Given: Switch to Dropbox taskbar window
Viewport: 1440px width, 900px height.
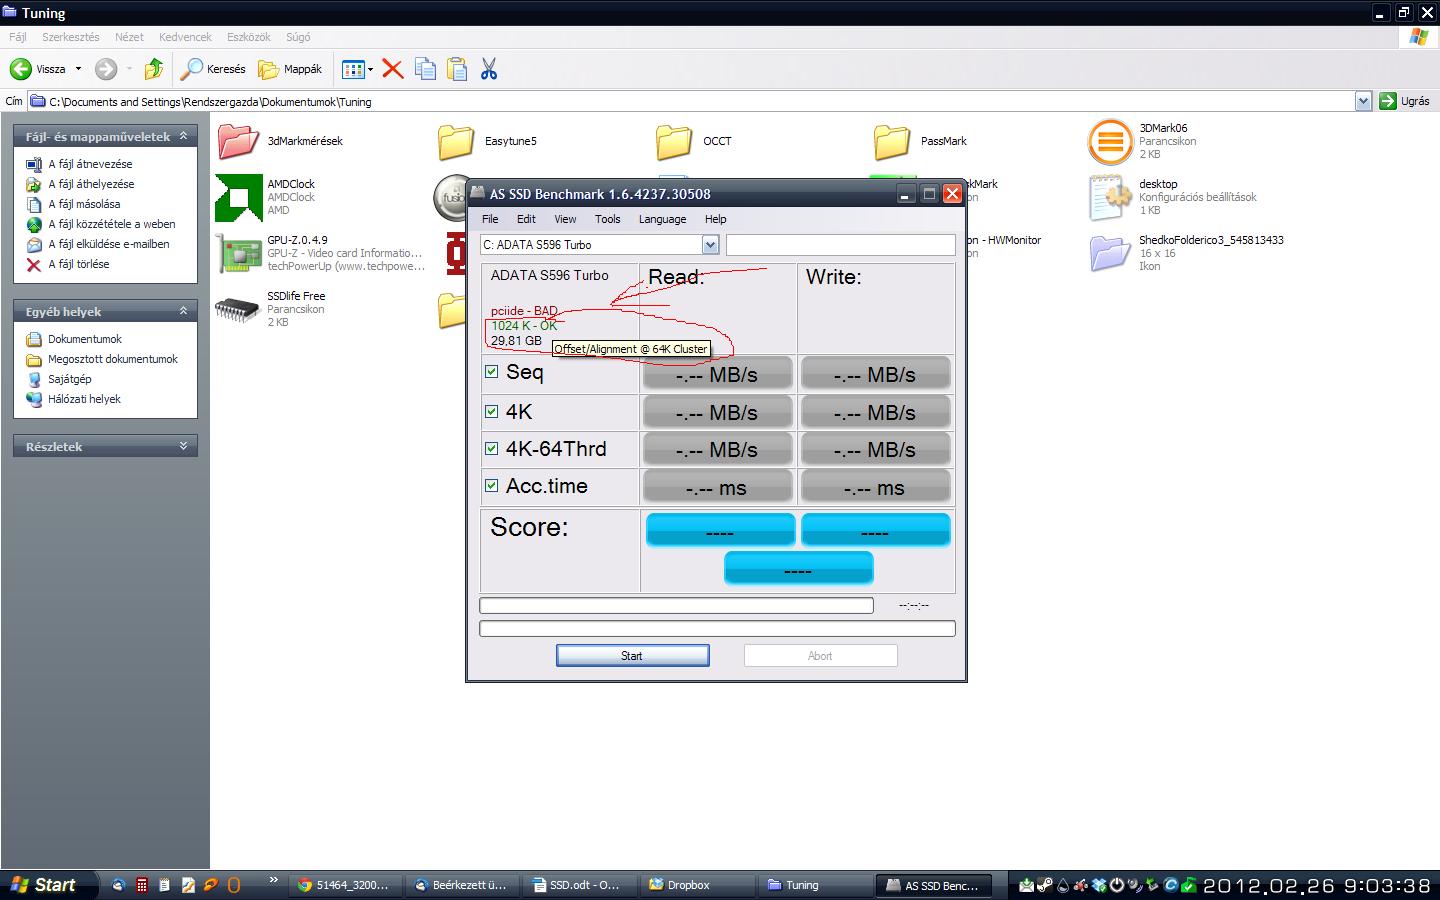Looking at the screenshot, I should click(696, 885).
